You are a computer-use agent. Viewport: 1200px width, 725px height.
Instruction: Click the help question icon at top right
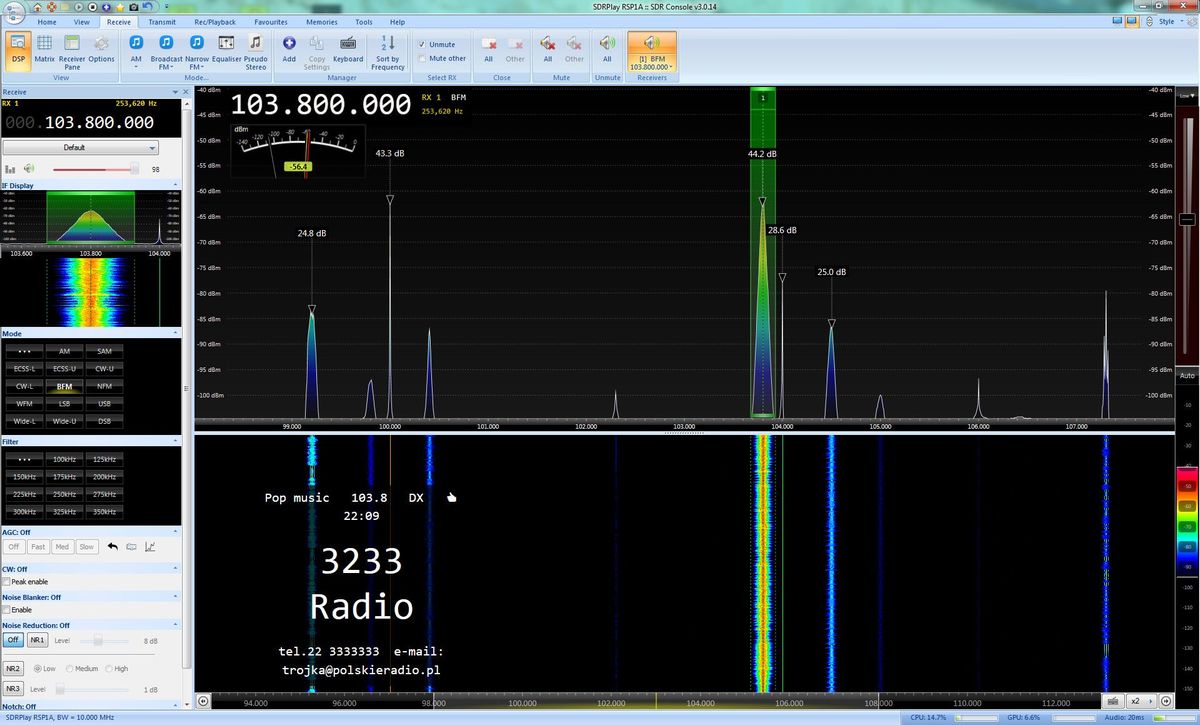[1191, 21]
